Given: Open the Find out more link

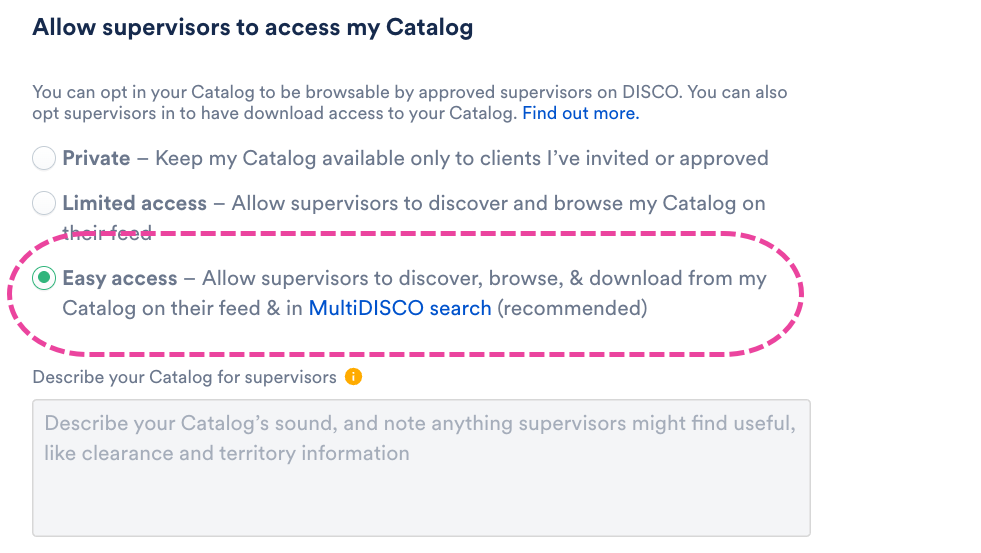Looking at the screenshot, I should point(580,113).
